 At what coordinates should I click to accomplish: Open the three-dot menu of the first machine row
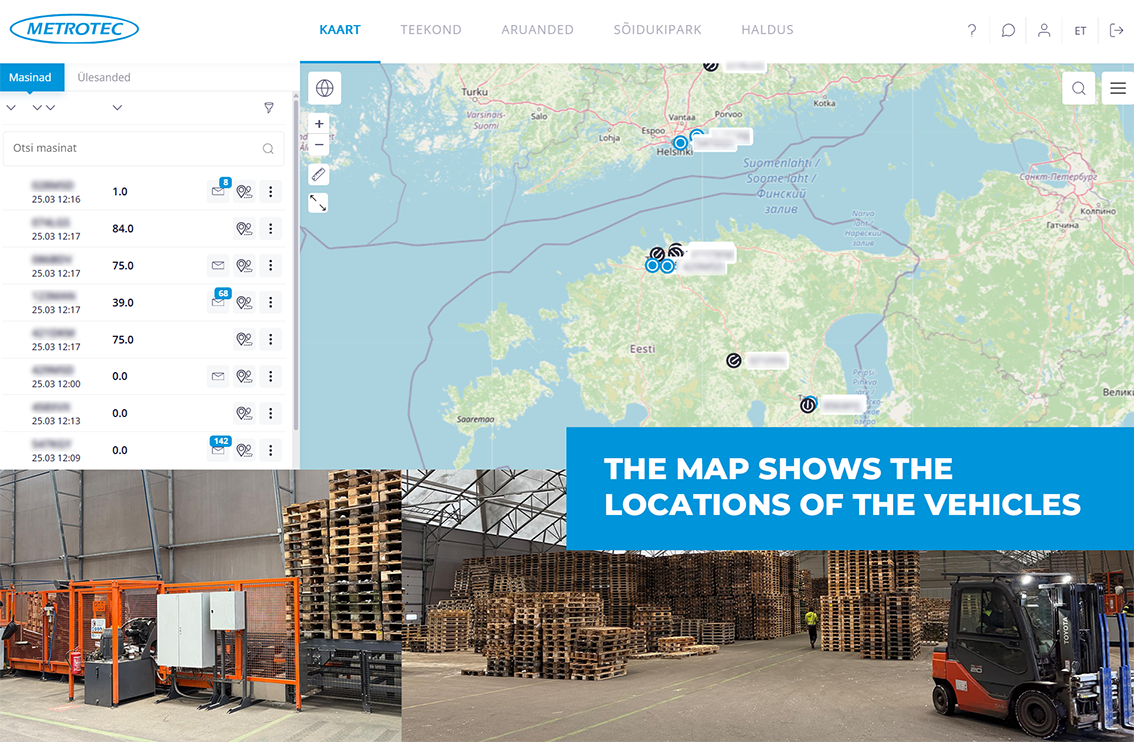click(x=270, y=192)
